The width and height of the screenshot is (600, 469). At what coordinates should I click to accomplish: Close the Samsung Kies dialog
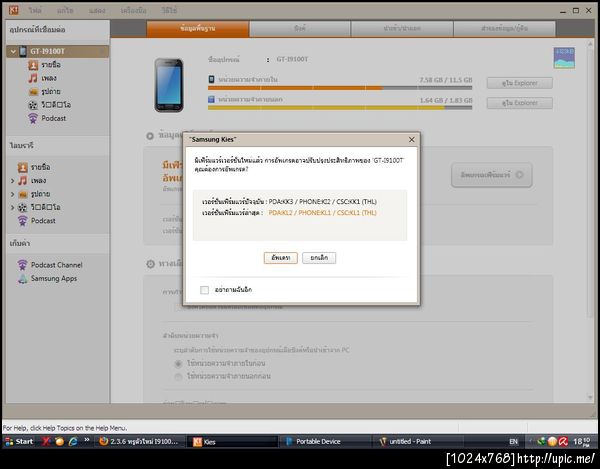pyautogui.click(x=412, y=140)
